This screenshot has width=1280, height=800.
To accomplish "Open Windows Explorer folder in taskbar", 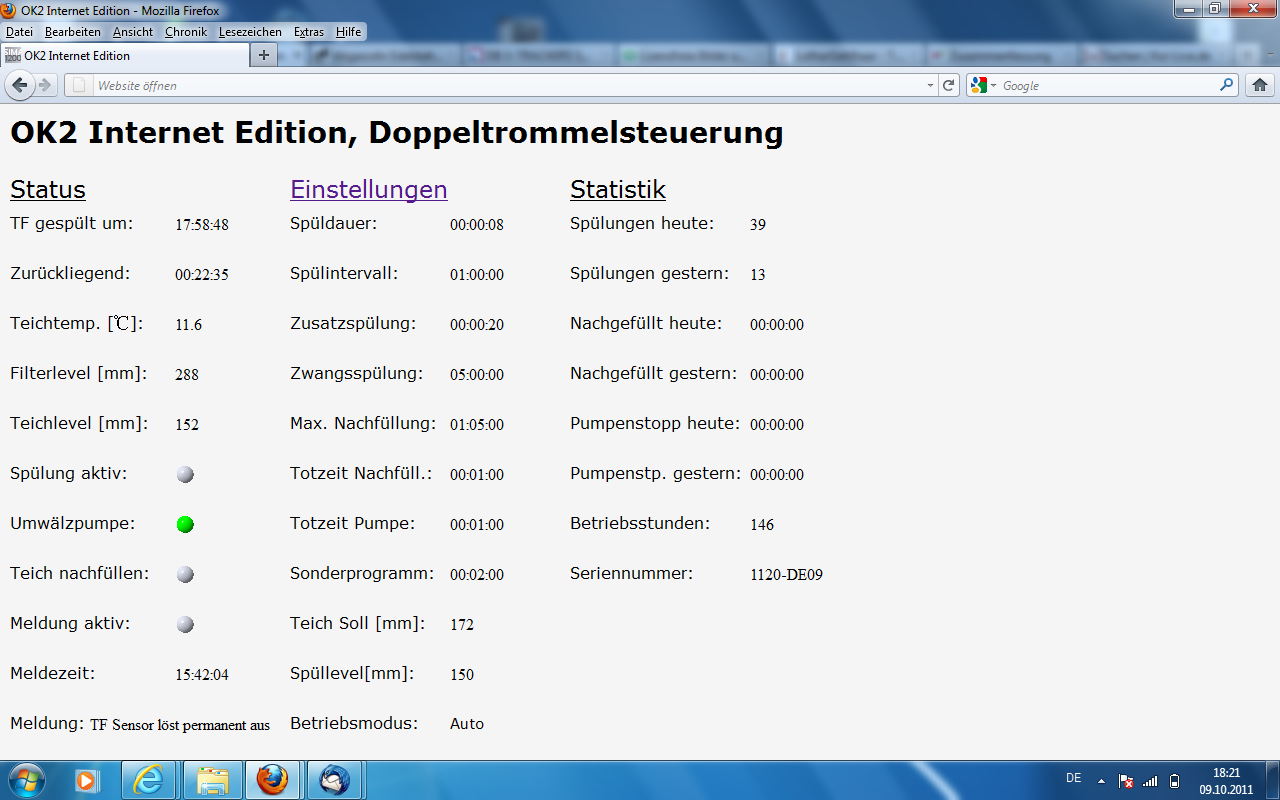I will 211,779.
